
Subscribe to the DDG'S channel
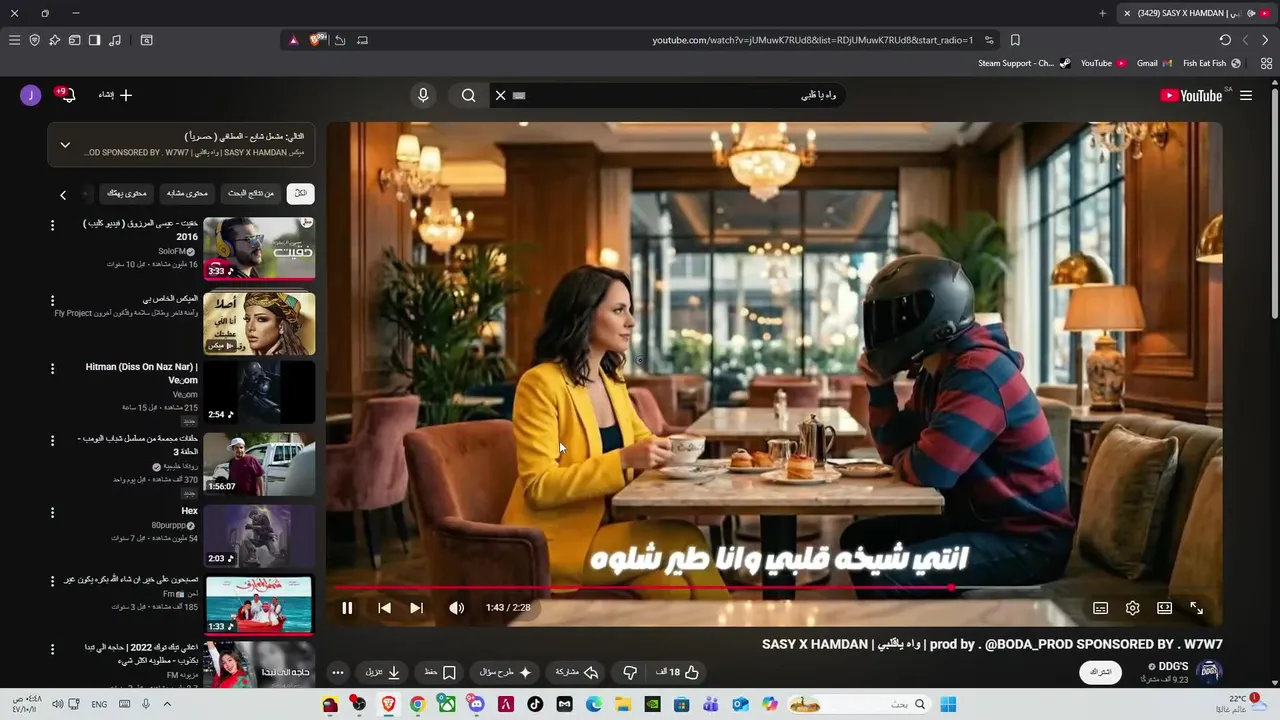tap(1100, 672)
